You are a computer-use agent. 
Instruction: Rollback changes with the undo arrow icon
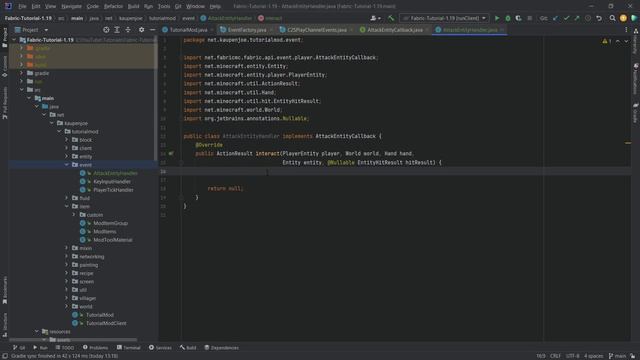tap(599, 18)
